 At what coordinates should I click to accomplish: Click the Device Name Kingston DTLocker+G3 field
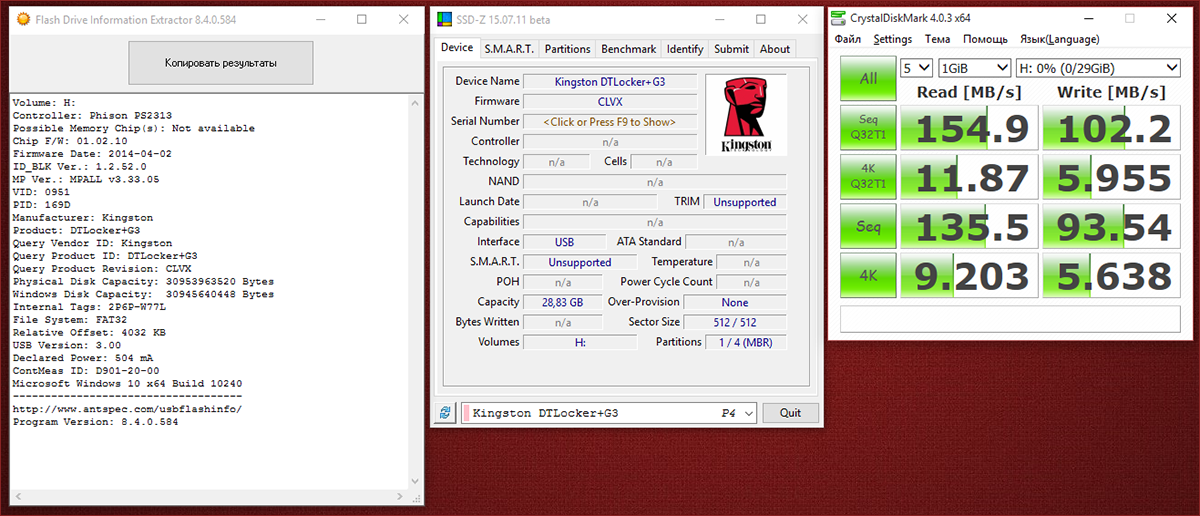coord(610,82)
